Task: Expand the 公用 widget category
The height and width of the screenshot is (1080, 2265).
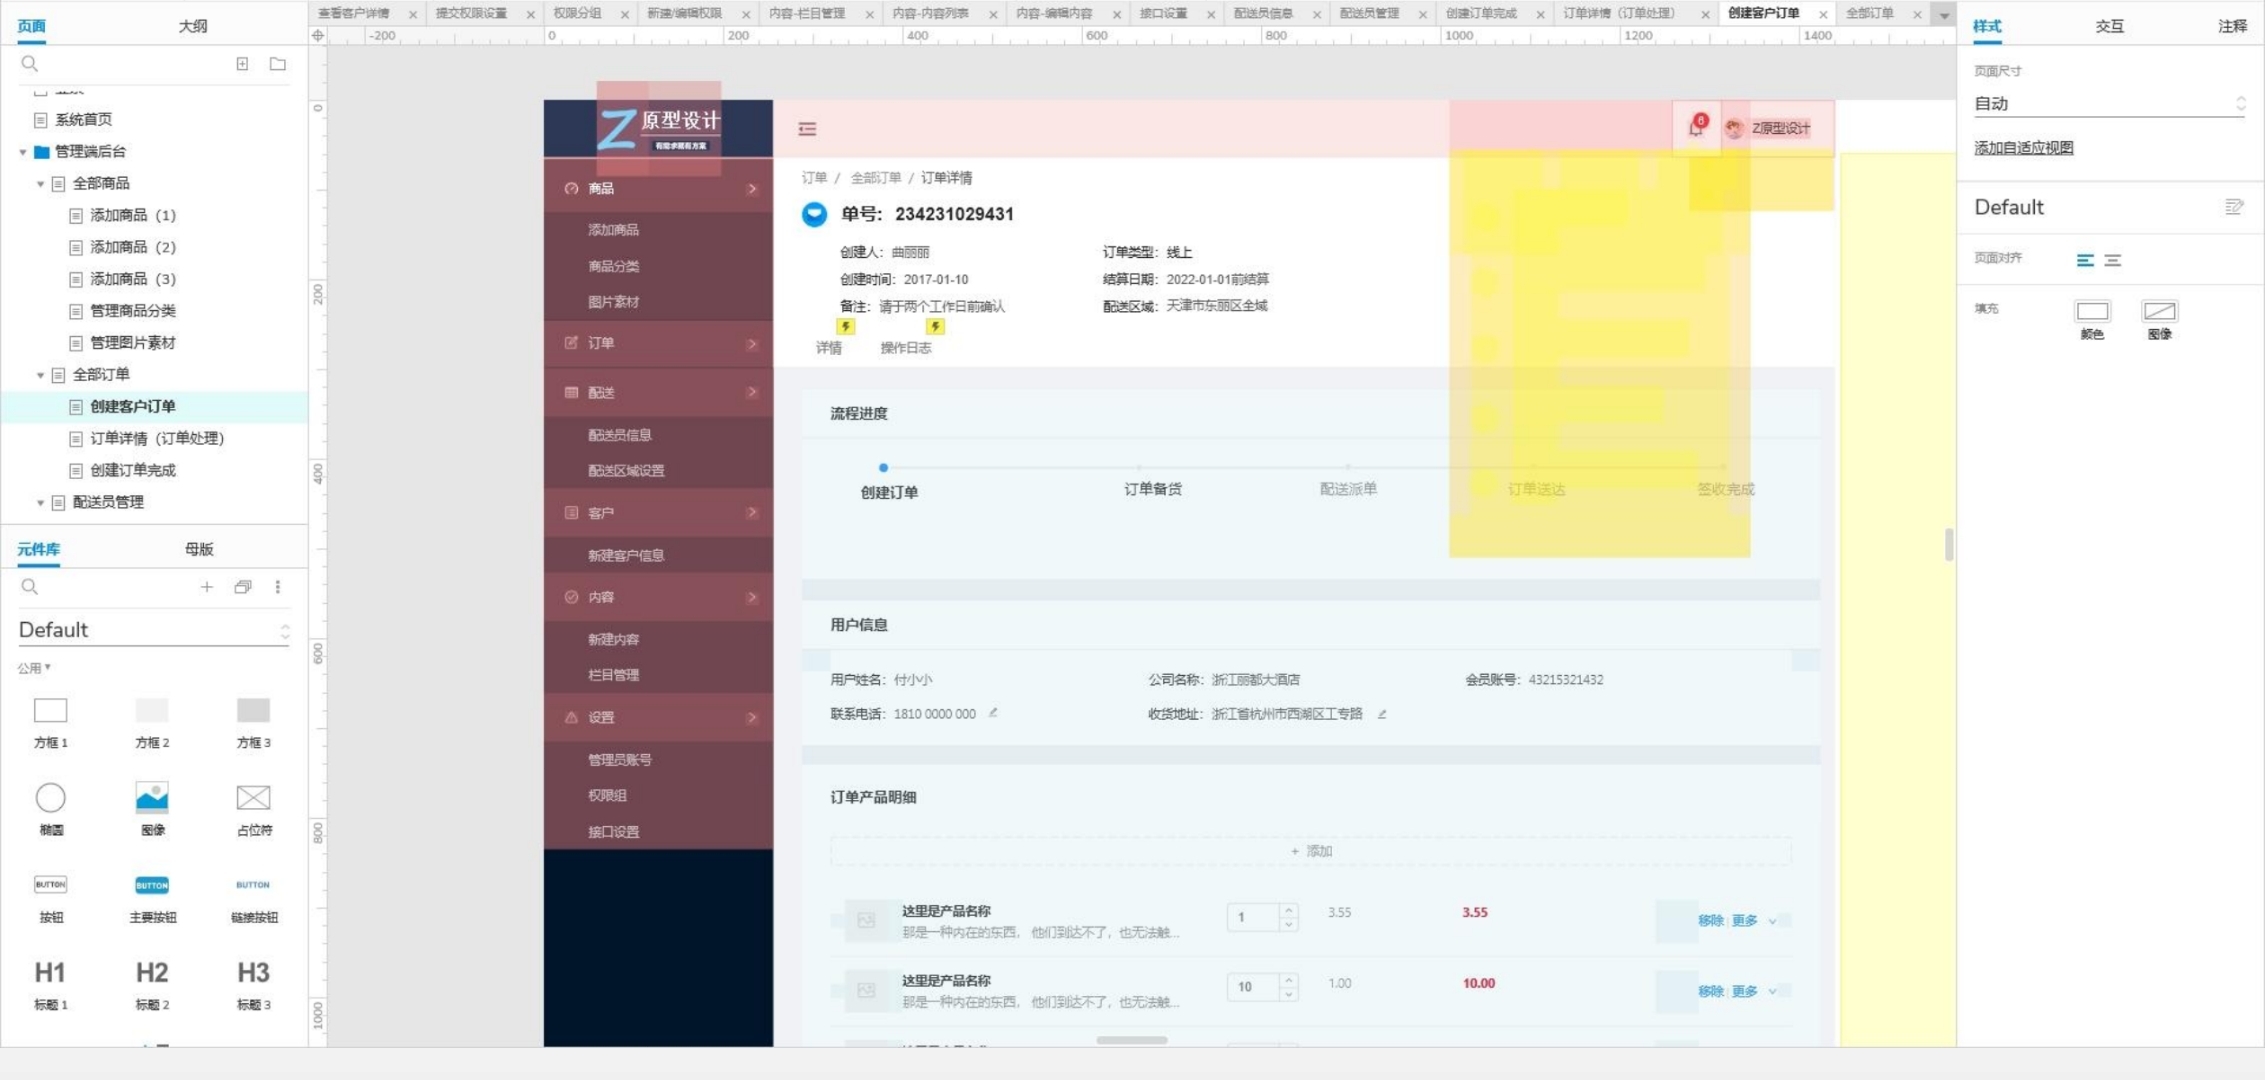Action: (x=34, y=668)
